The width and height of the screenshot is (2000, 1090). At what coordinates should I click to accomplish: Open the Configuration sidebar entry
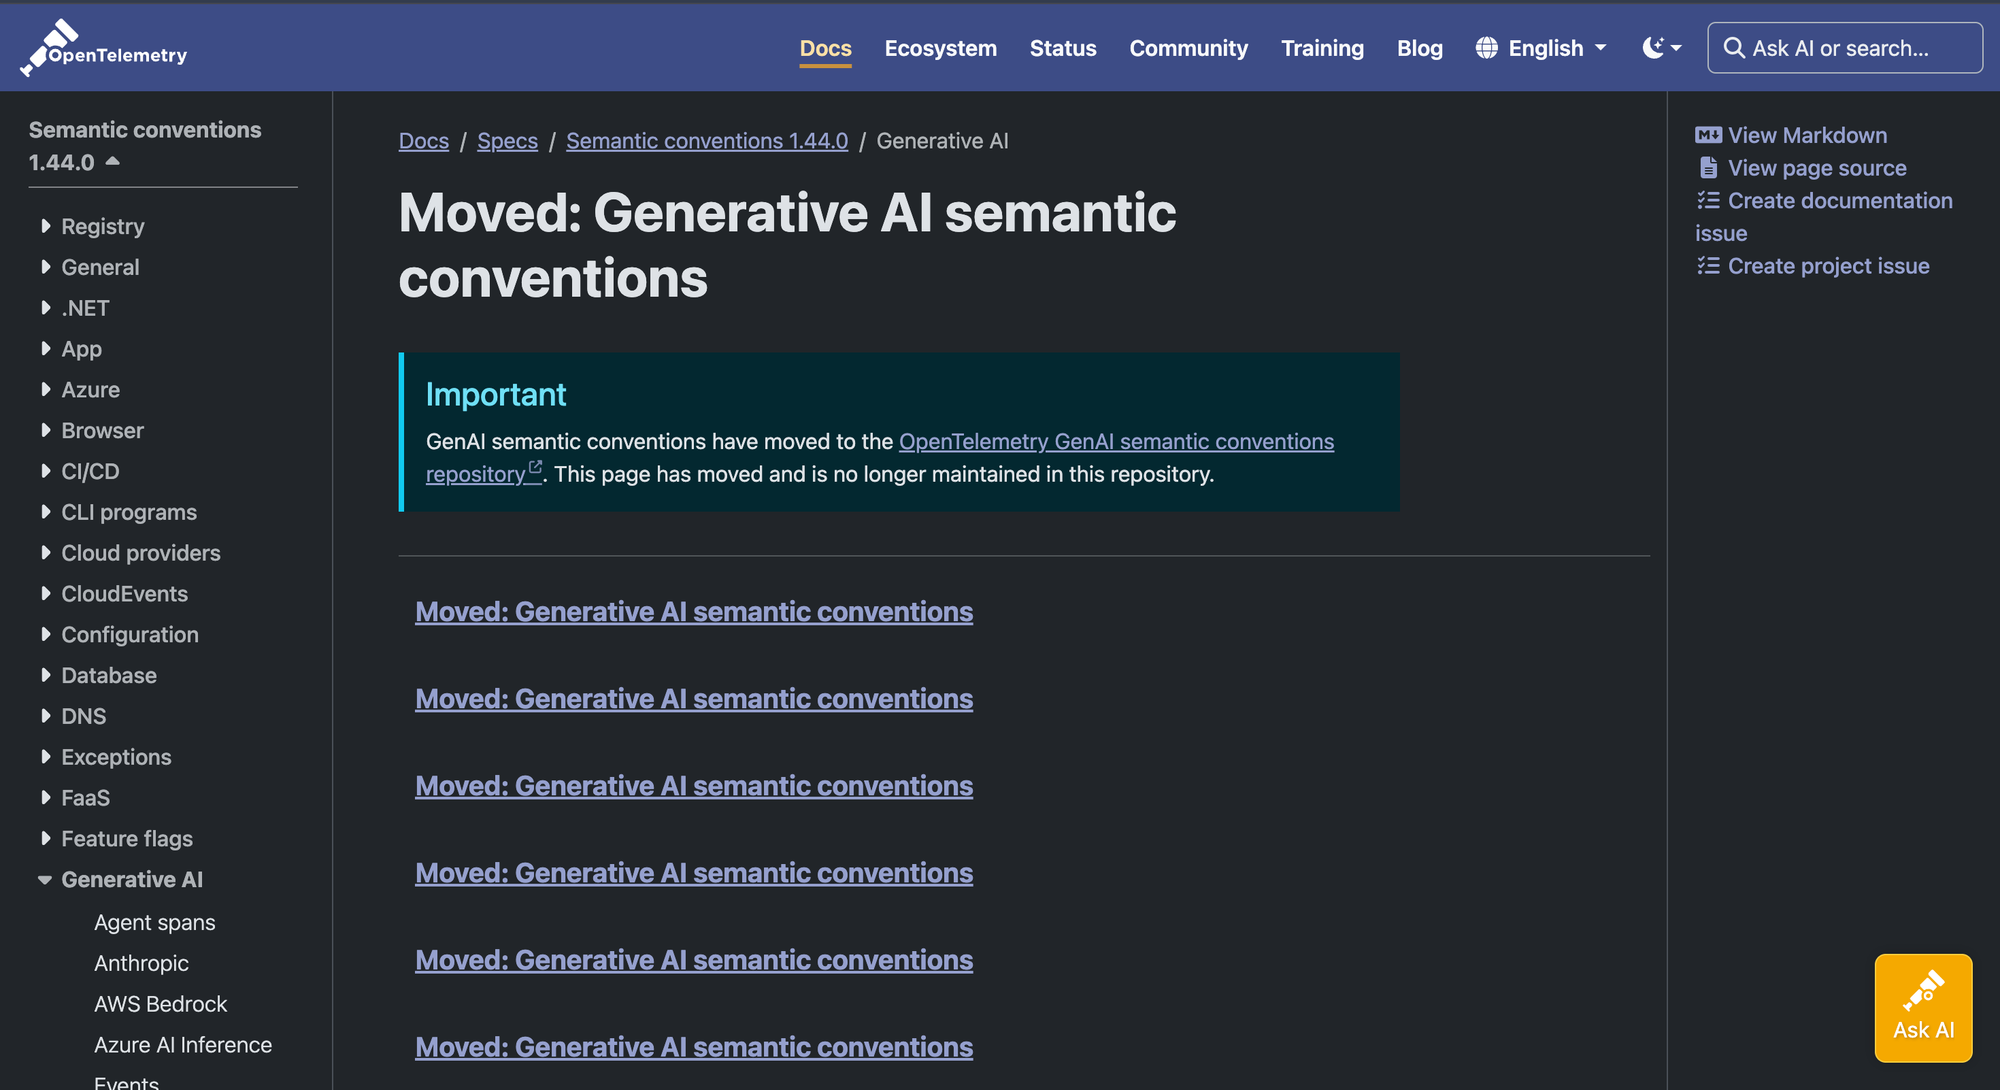(130, 635)
